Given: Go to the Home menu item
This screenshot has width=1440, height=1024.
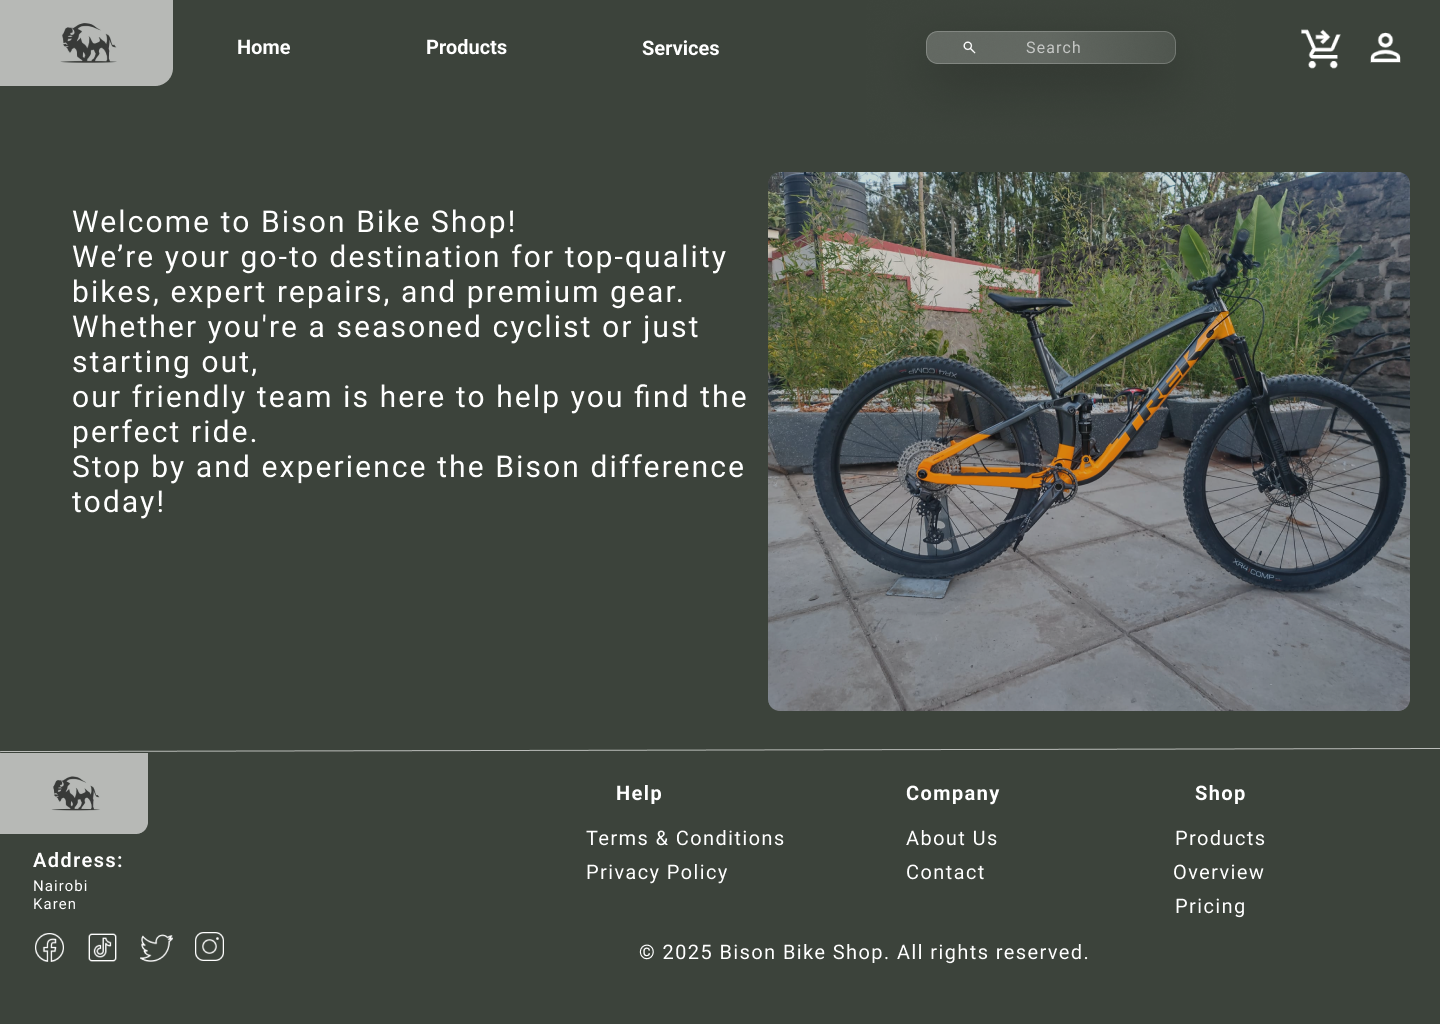Looking at the screenshot, I should 263,47.
